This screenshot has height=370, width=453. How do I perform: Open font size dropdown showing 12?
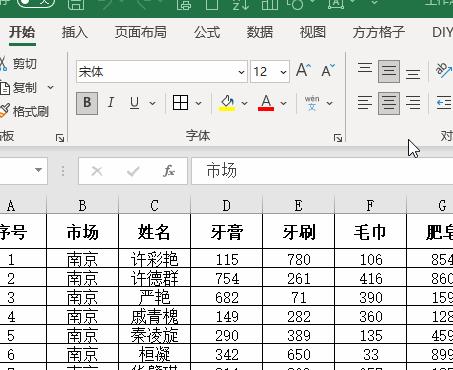270,72
